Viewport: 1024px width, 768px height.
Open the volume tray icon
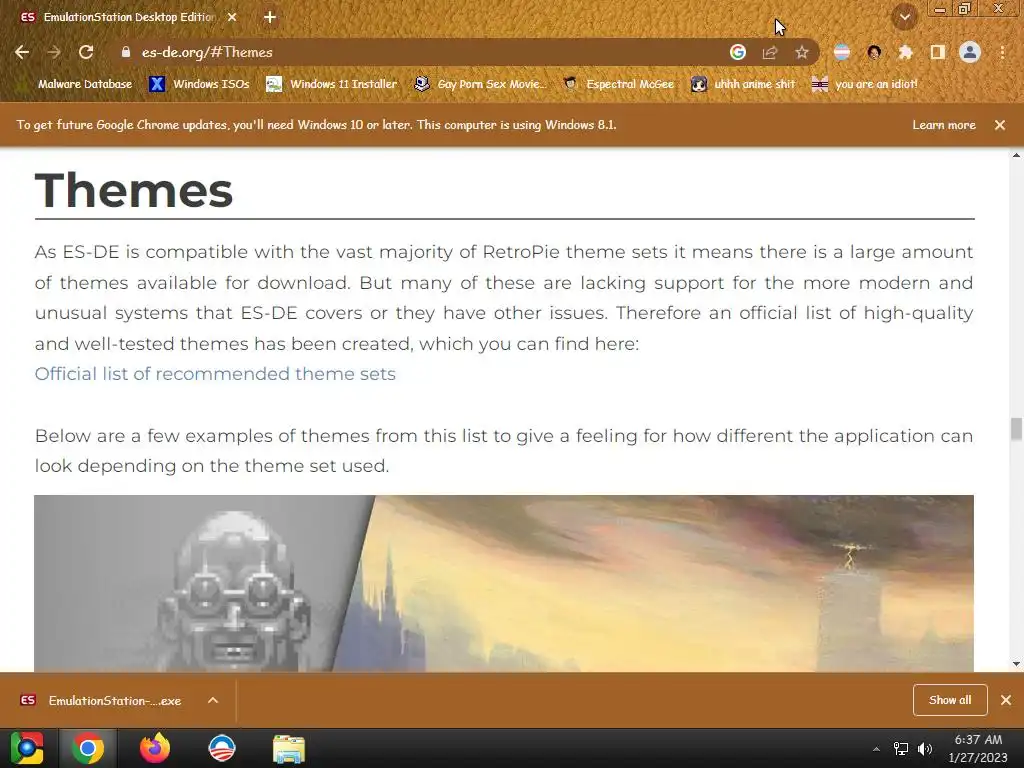pyautogui.click(x=925, y=749)
